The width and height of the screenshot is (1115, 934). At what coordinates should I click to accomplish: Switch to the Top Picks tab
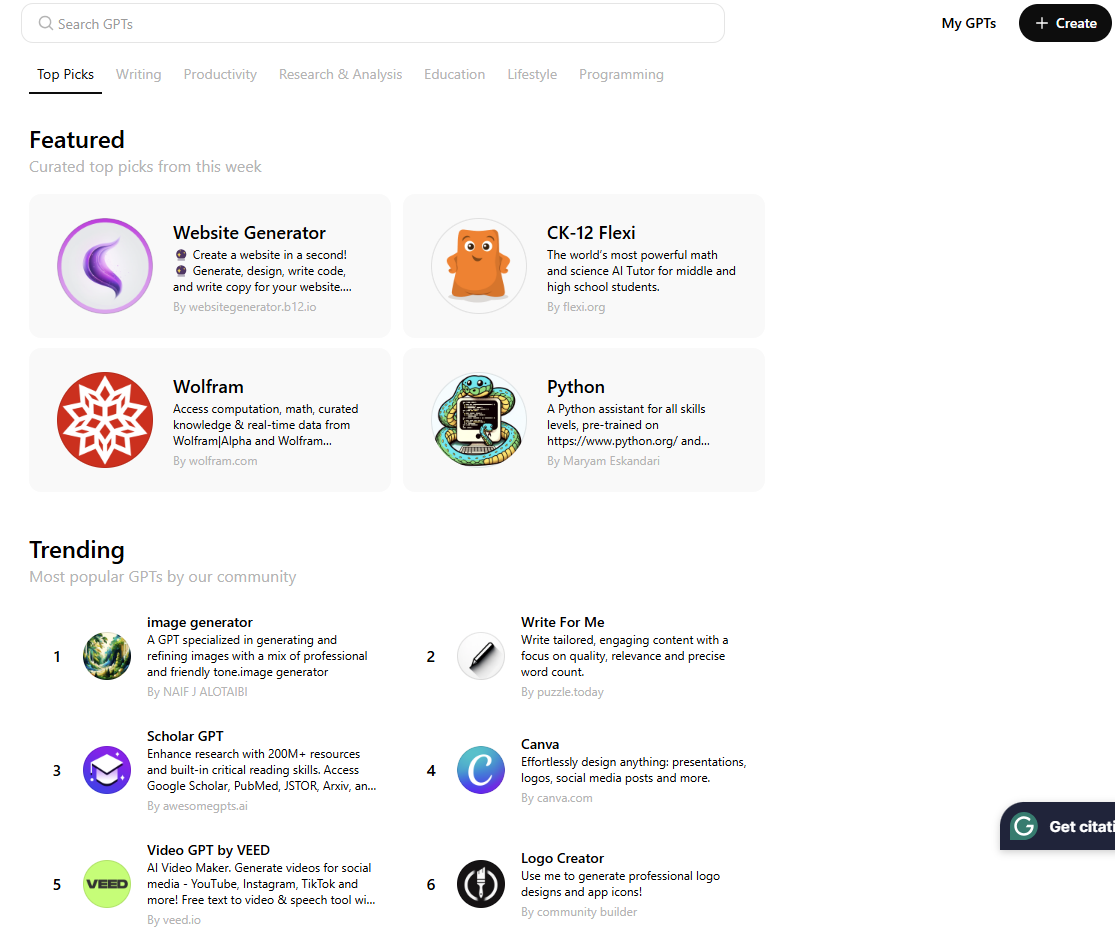[65, 74]
